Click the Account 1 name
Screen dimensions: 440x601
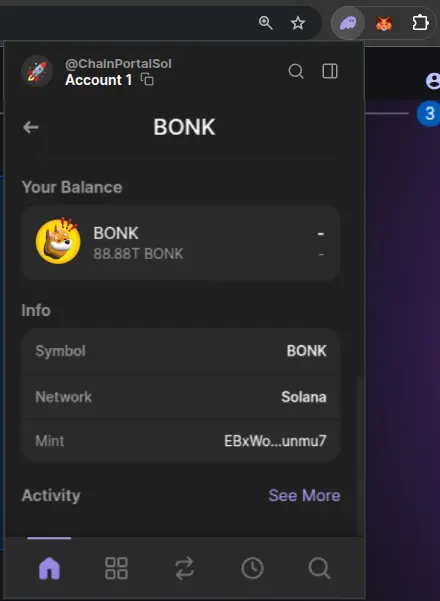pyautogui.click(x=99, y=80)
